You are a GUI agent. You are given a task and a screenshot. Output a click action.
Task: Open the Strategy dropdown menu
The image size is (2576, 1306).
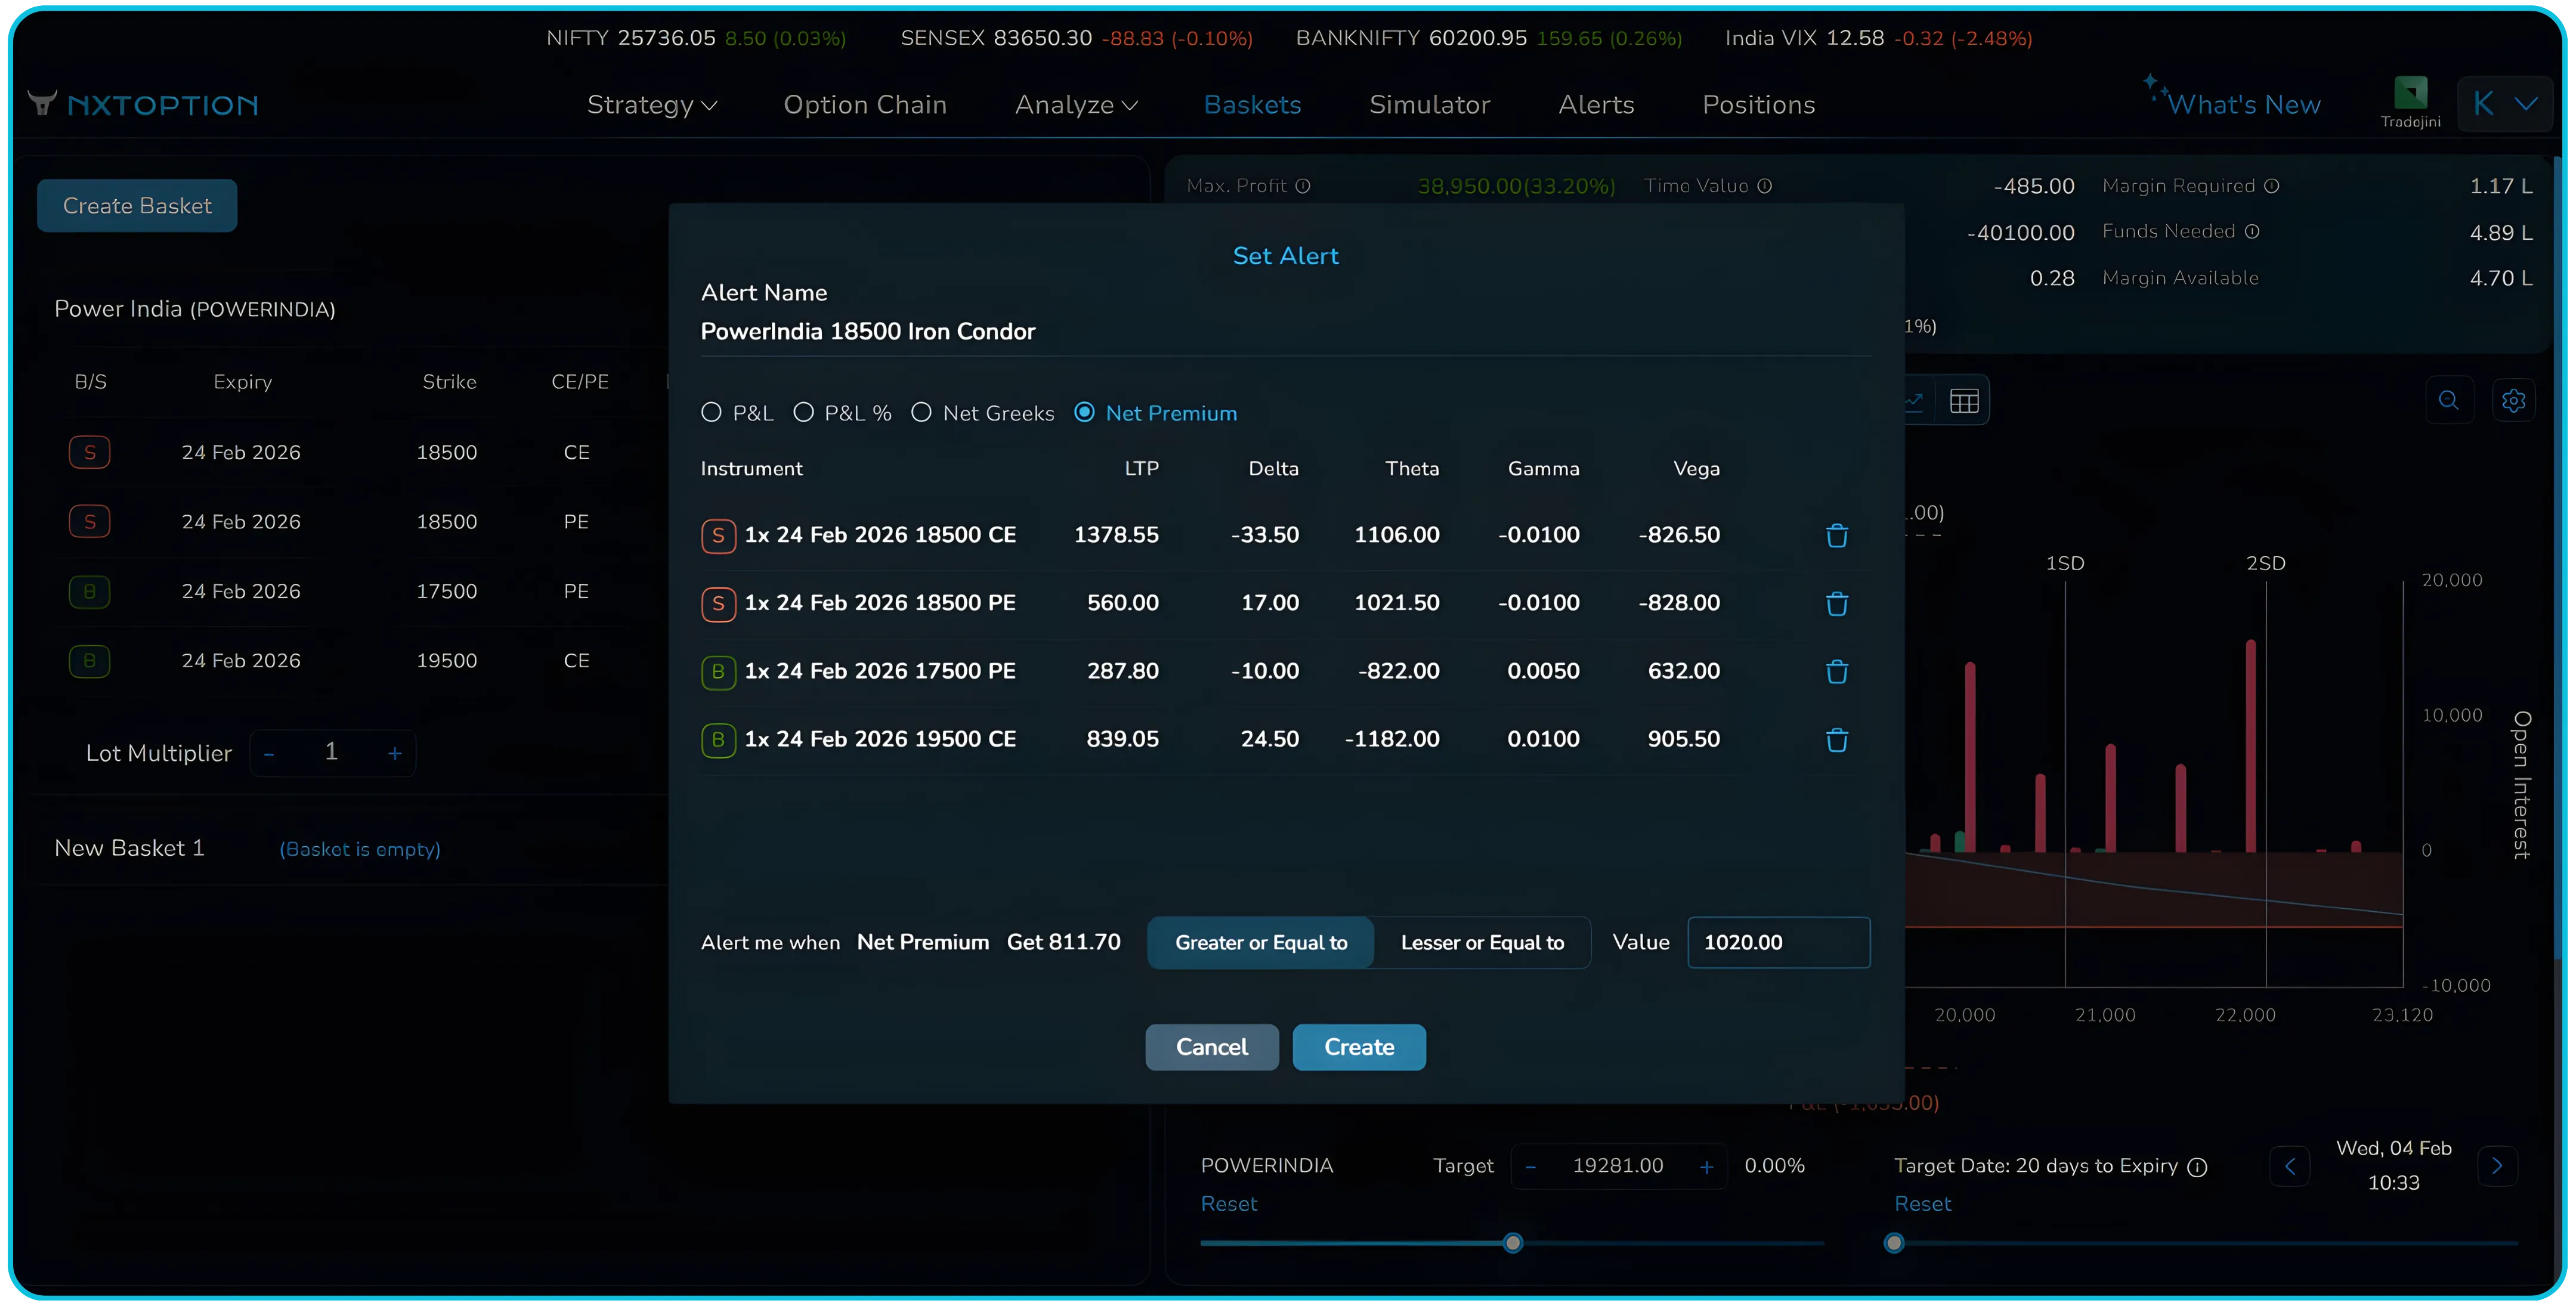[x=652, y=105]
